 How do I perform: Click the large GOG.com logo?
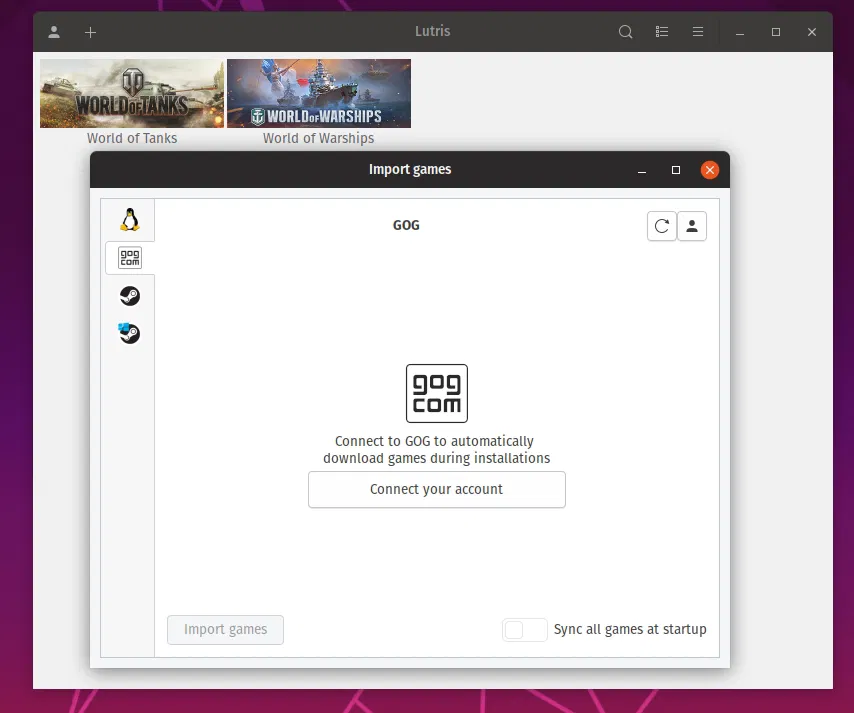coord(437,393)
